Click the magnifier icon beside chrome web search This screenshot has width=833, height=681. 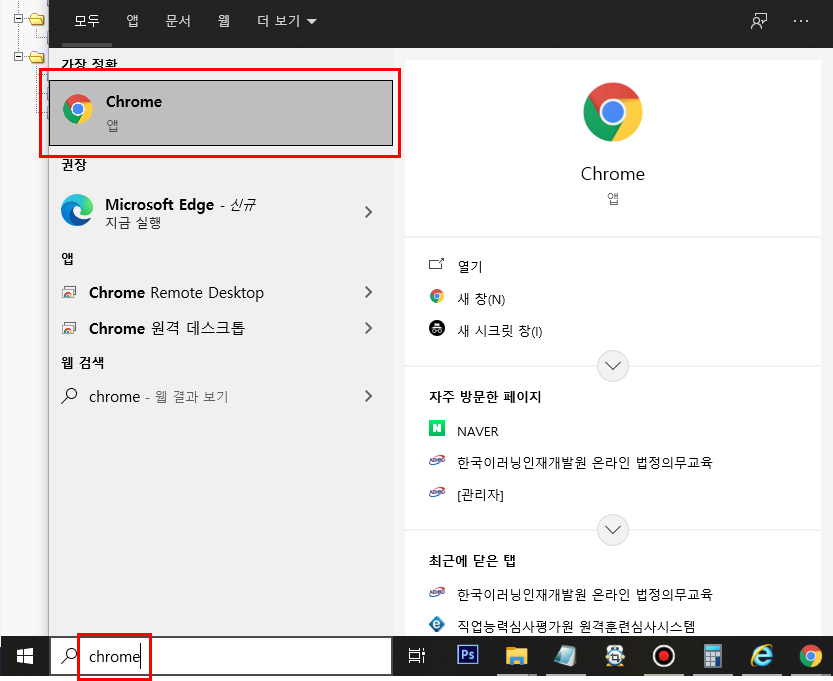pos(69,396)
